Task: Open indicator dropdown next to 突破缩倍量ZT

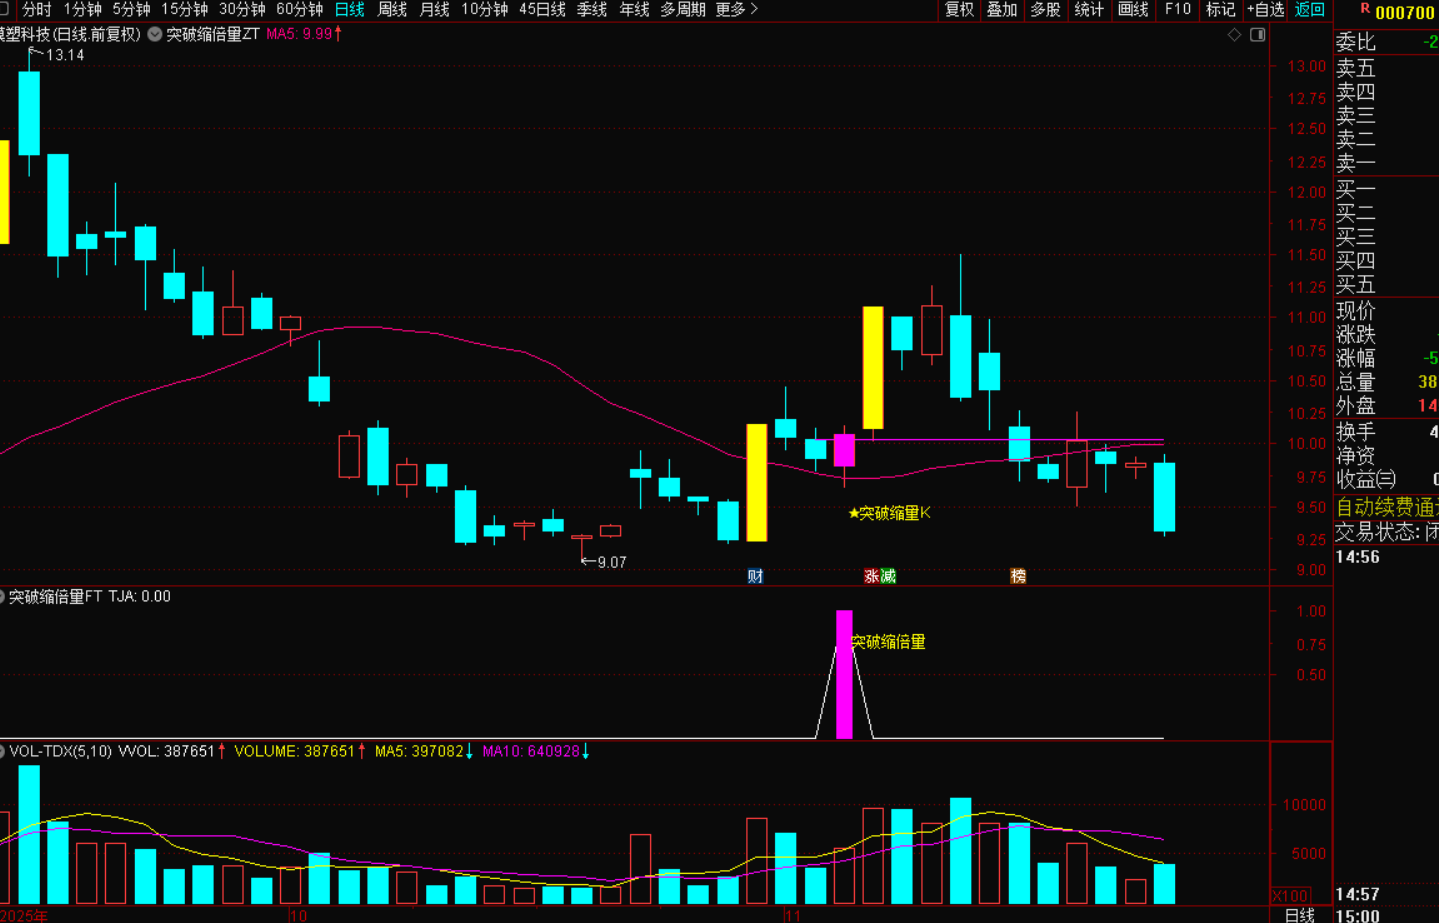Action: pos(155,34)
